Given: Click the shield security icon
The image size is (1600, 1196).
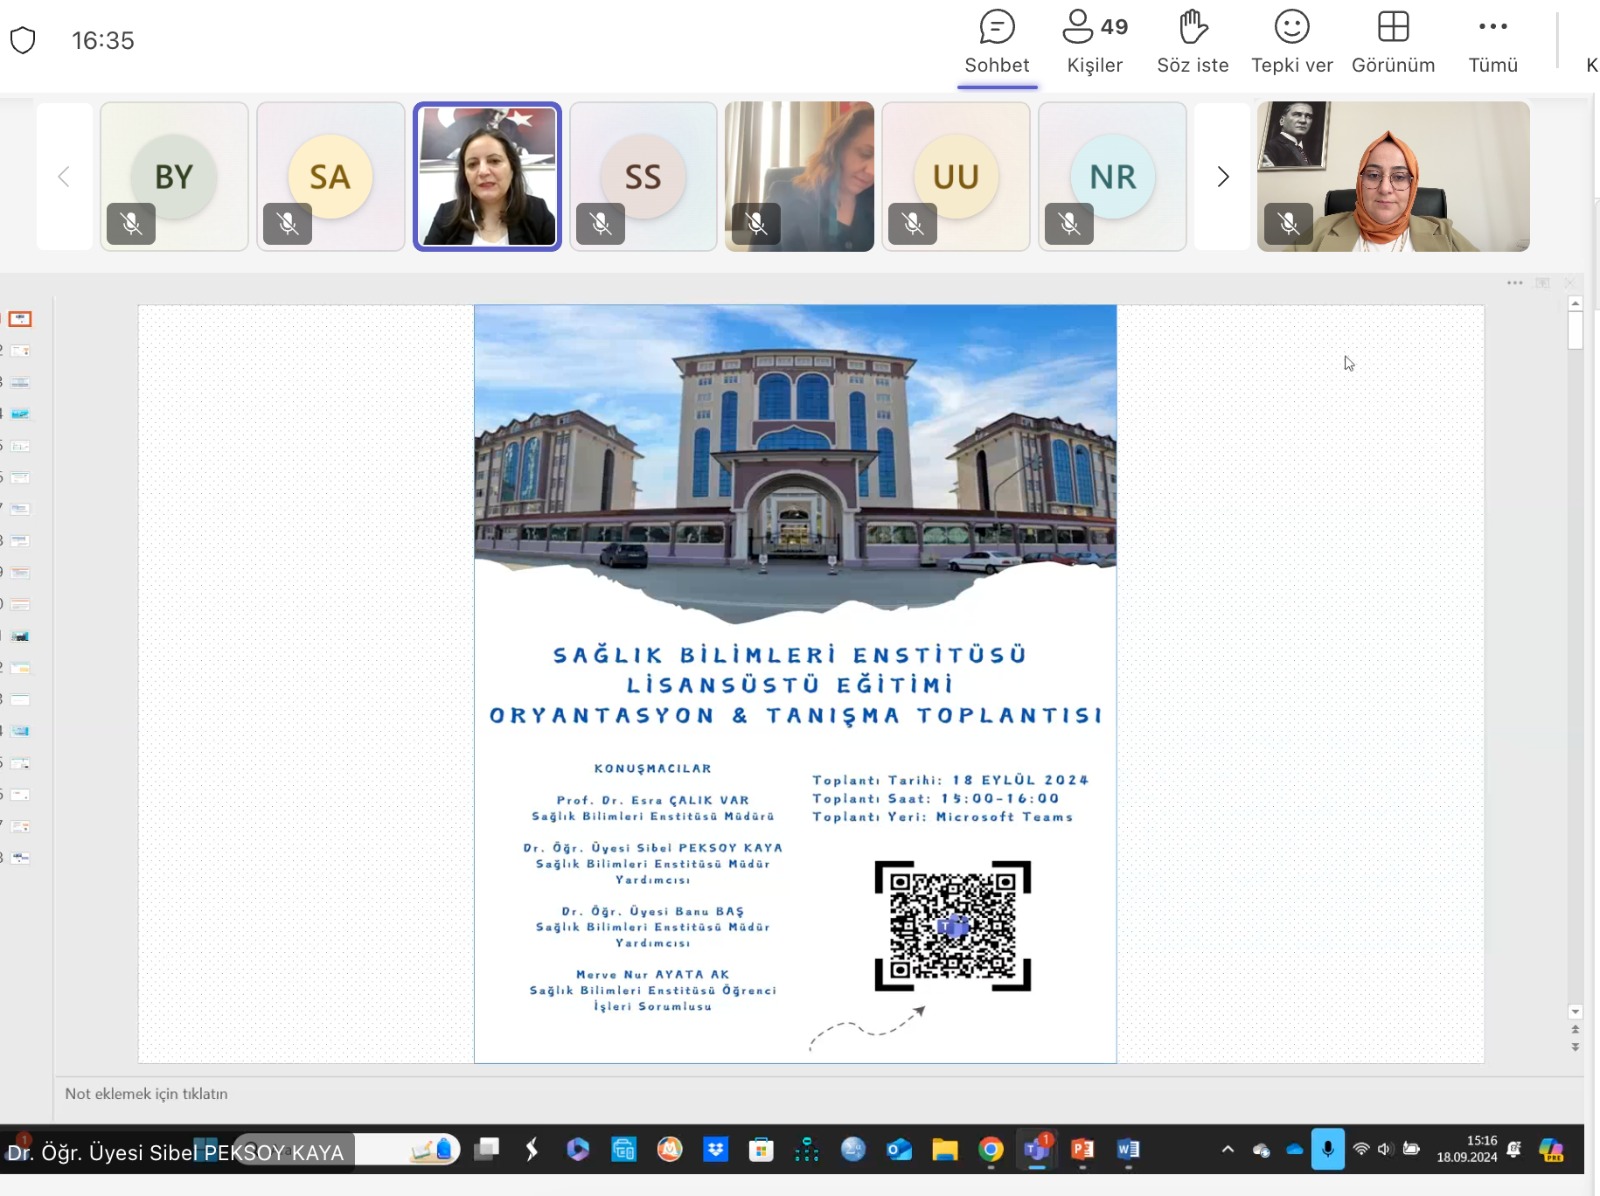Looking at the screenshot, I should (23, 41).
